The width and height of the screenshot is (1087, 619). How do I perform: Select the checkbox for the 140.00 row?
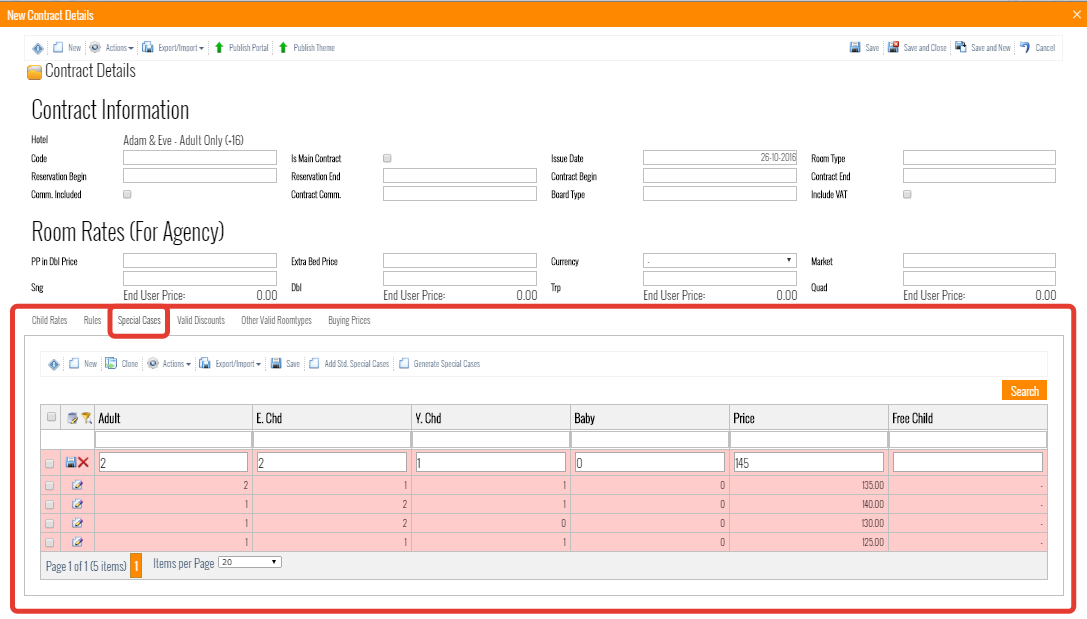(x=50, y=505)
